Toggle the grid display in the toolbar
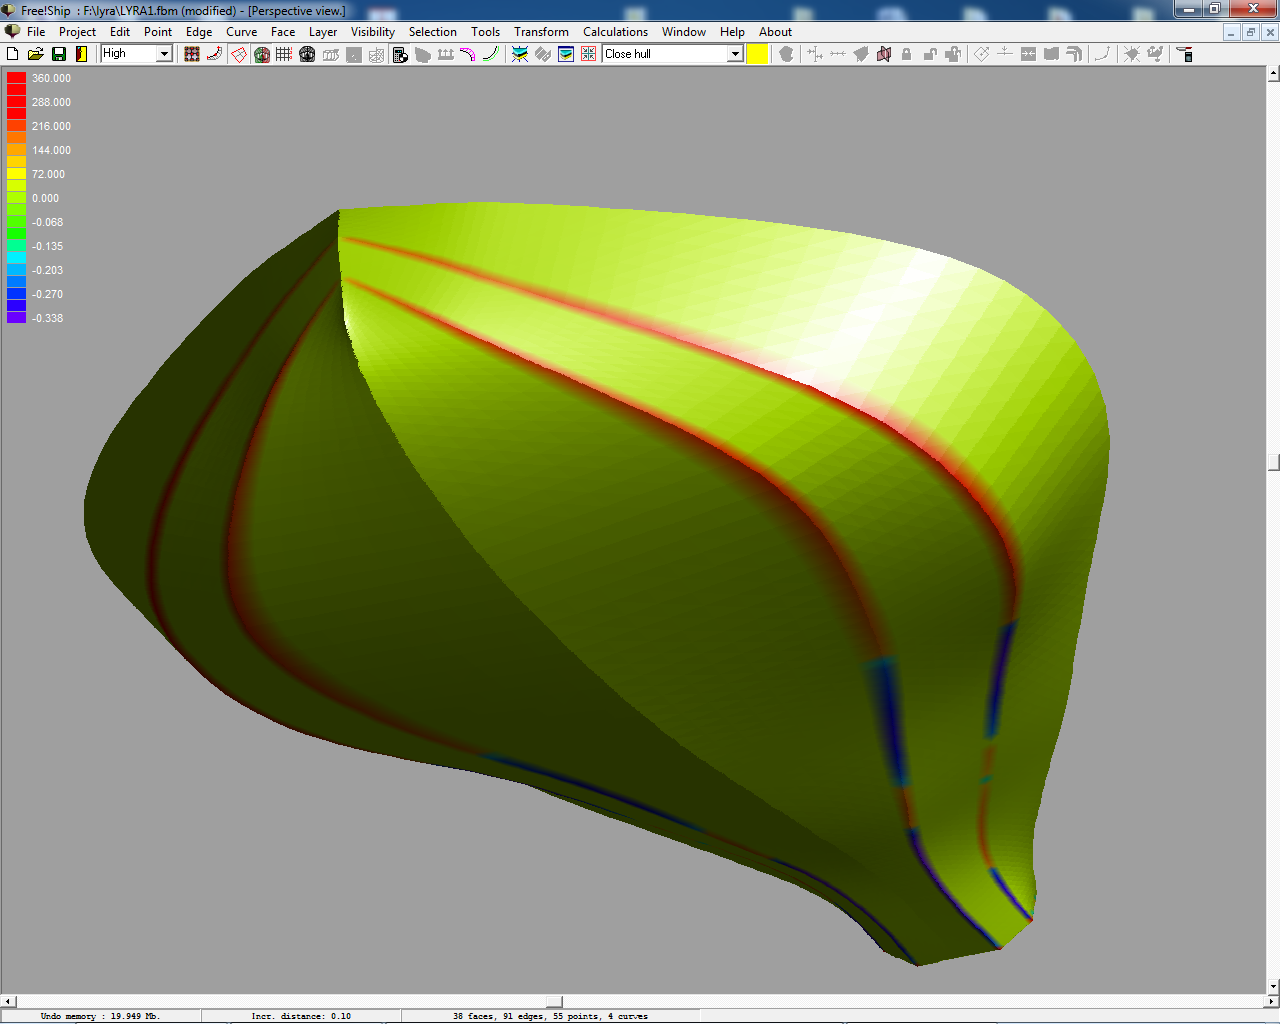 click(284, 54)
